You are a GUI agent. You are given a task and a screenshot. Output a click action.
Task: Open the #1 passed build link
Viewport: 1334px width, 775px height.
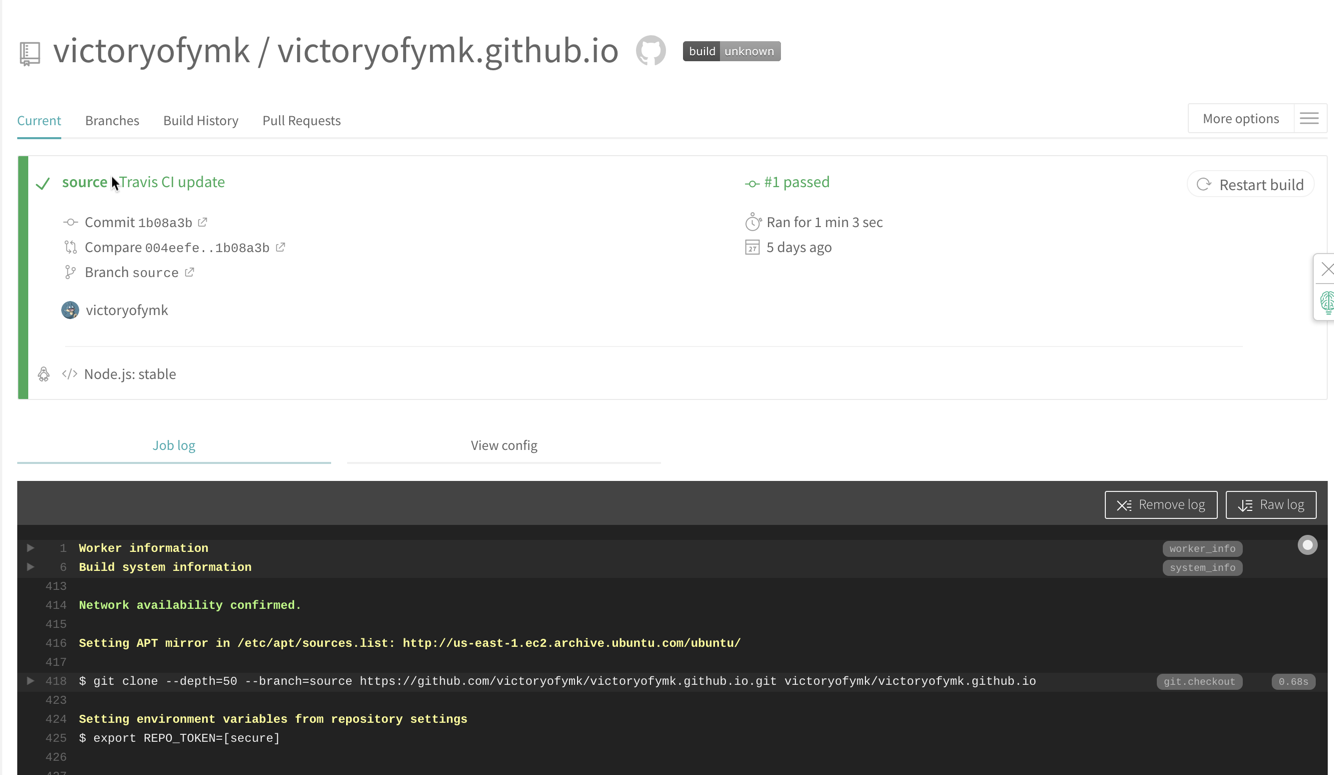[797, 182]
